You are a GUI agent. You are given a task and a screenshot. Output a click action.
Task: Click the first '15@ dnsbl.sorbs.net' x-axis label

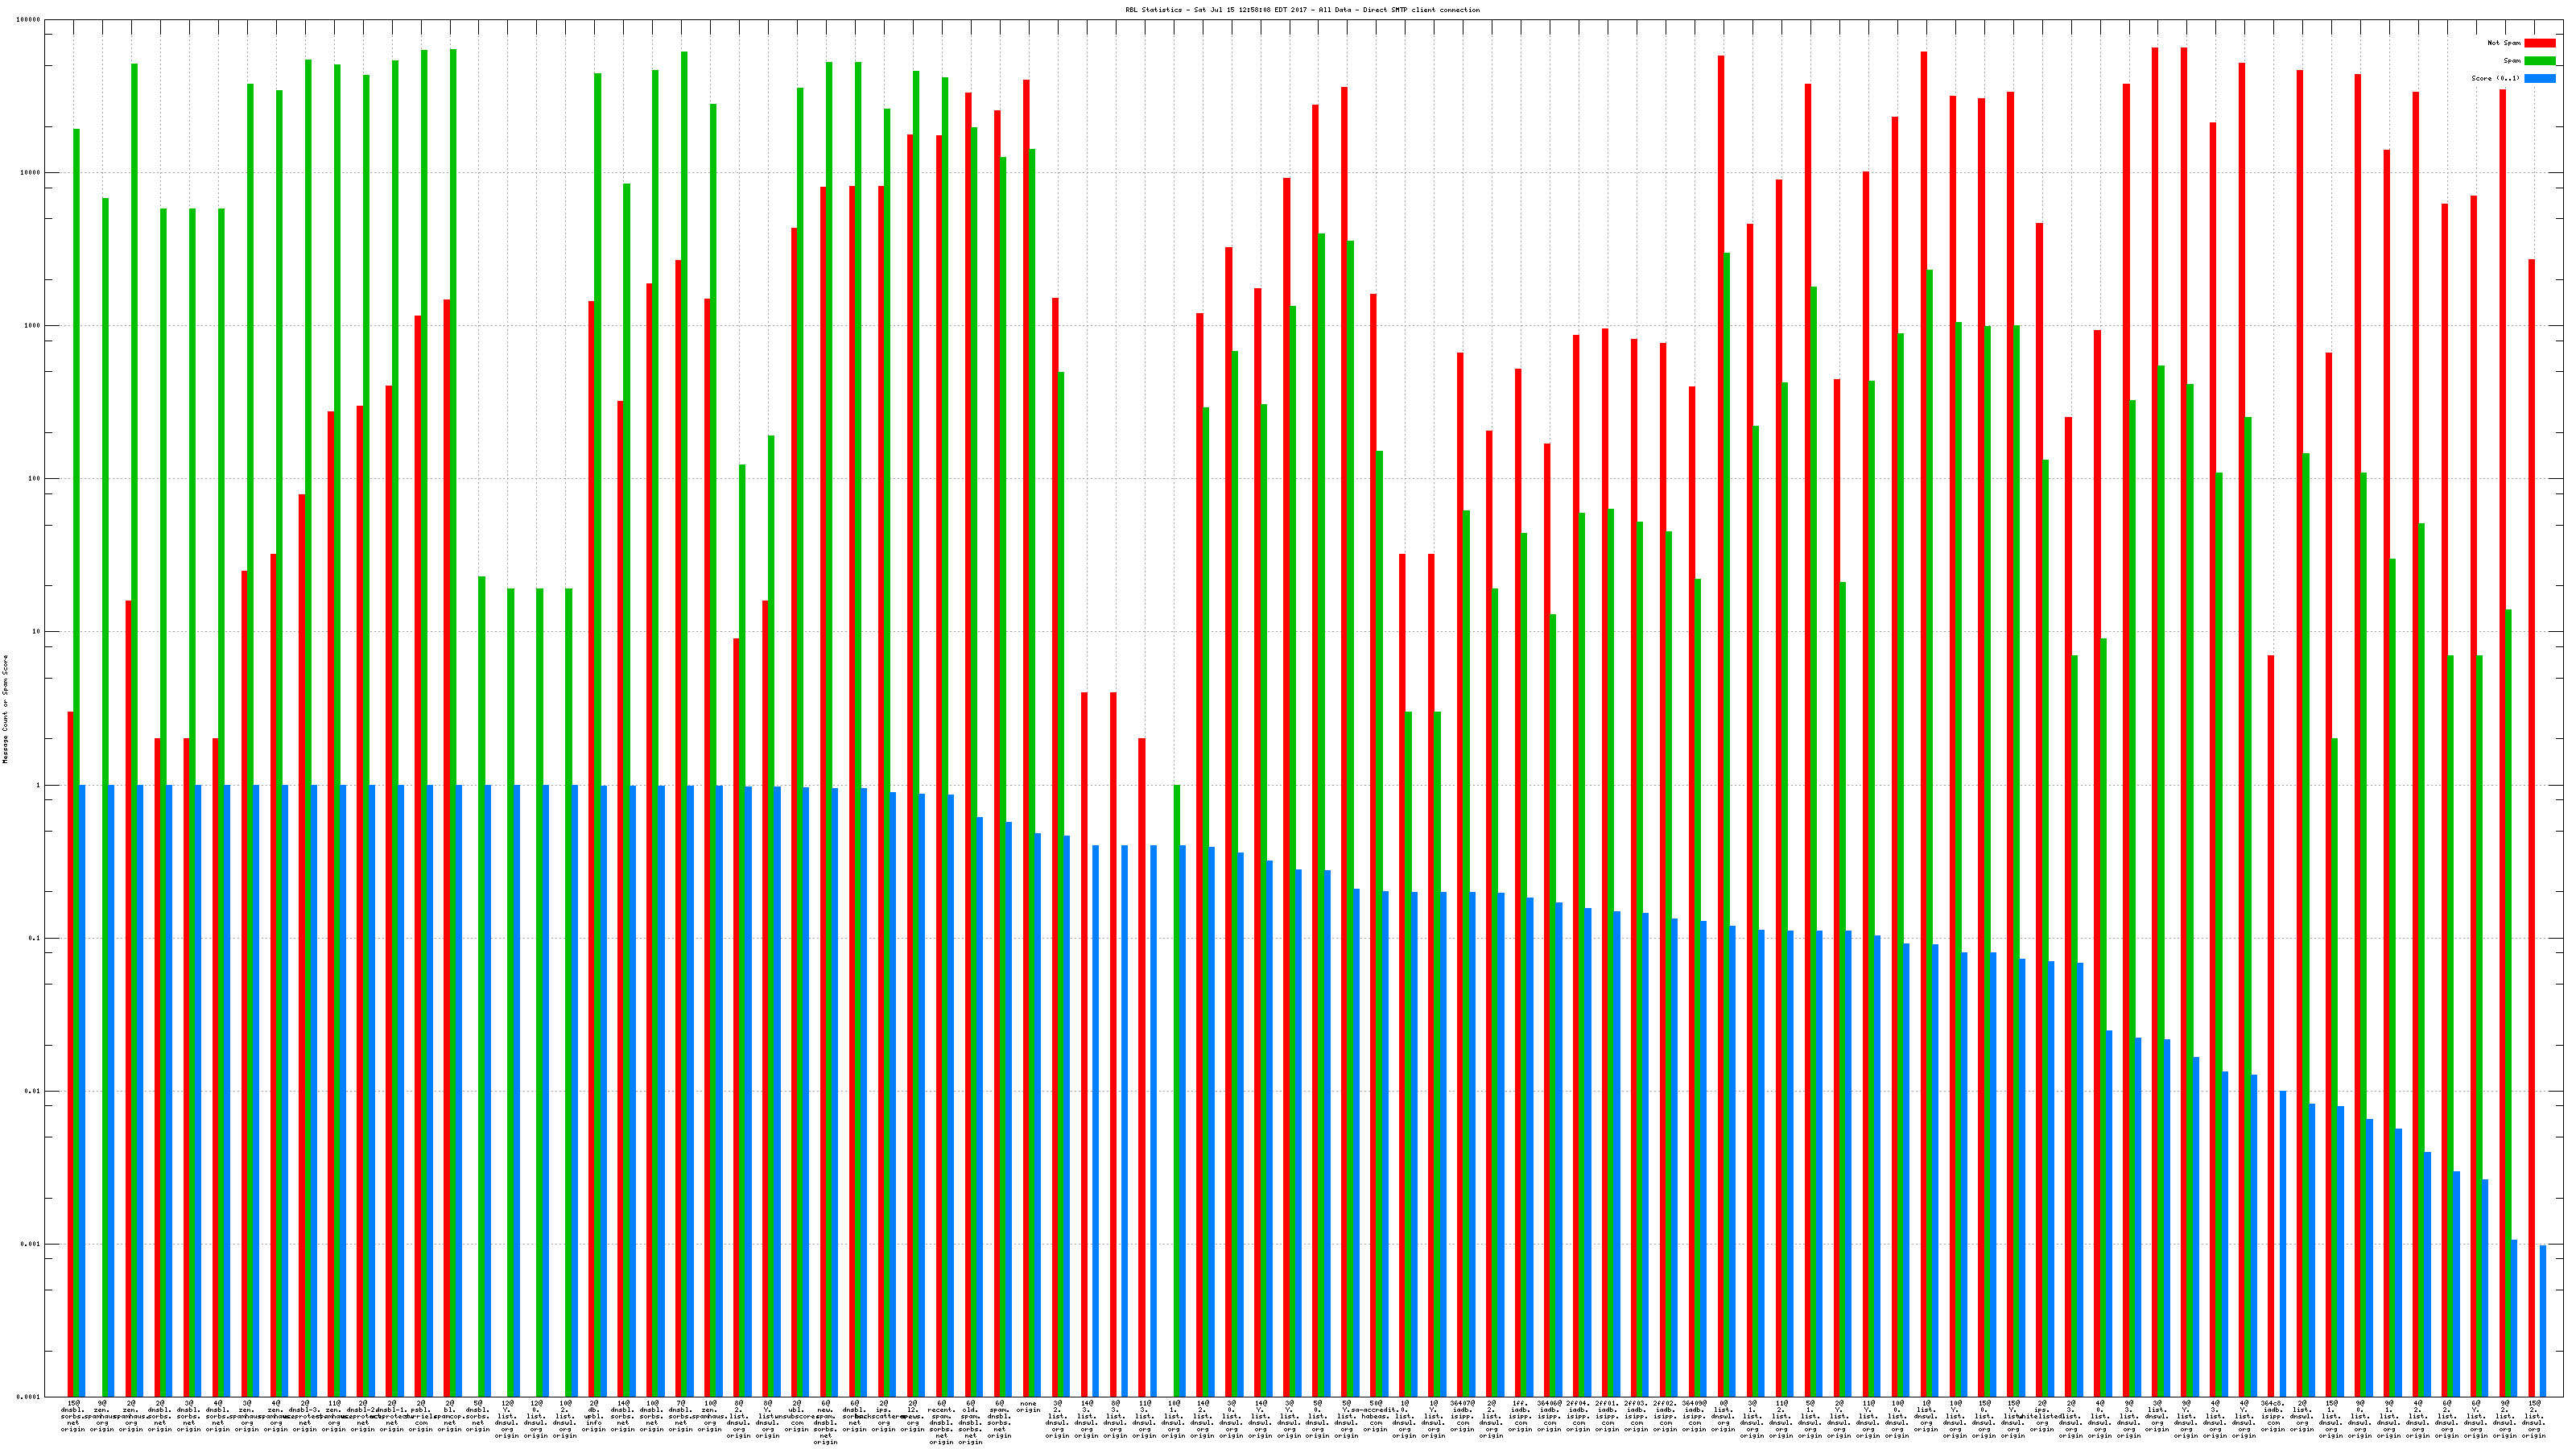pos(73,1417)
